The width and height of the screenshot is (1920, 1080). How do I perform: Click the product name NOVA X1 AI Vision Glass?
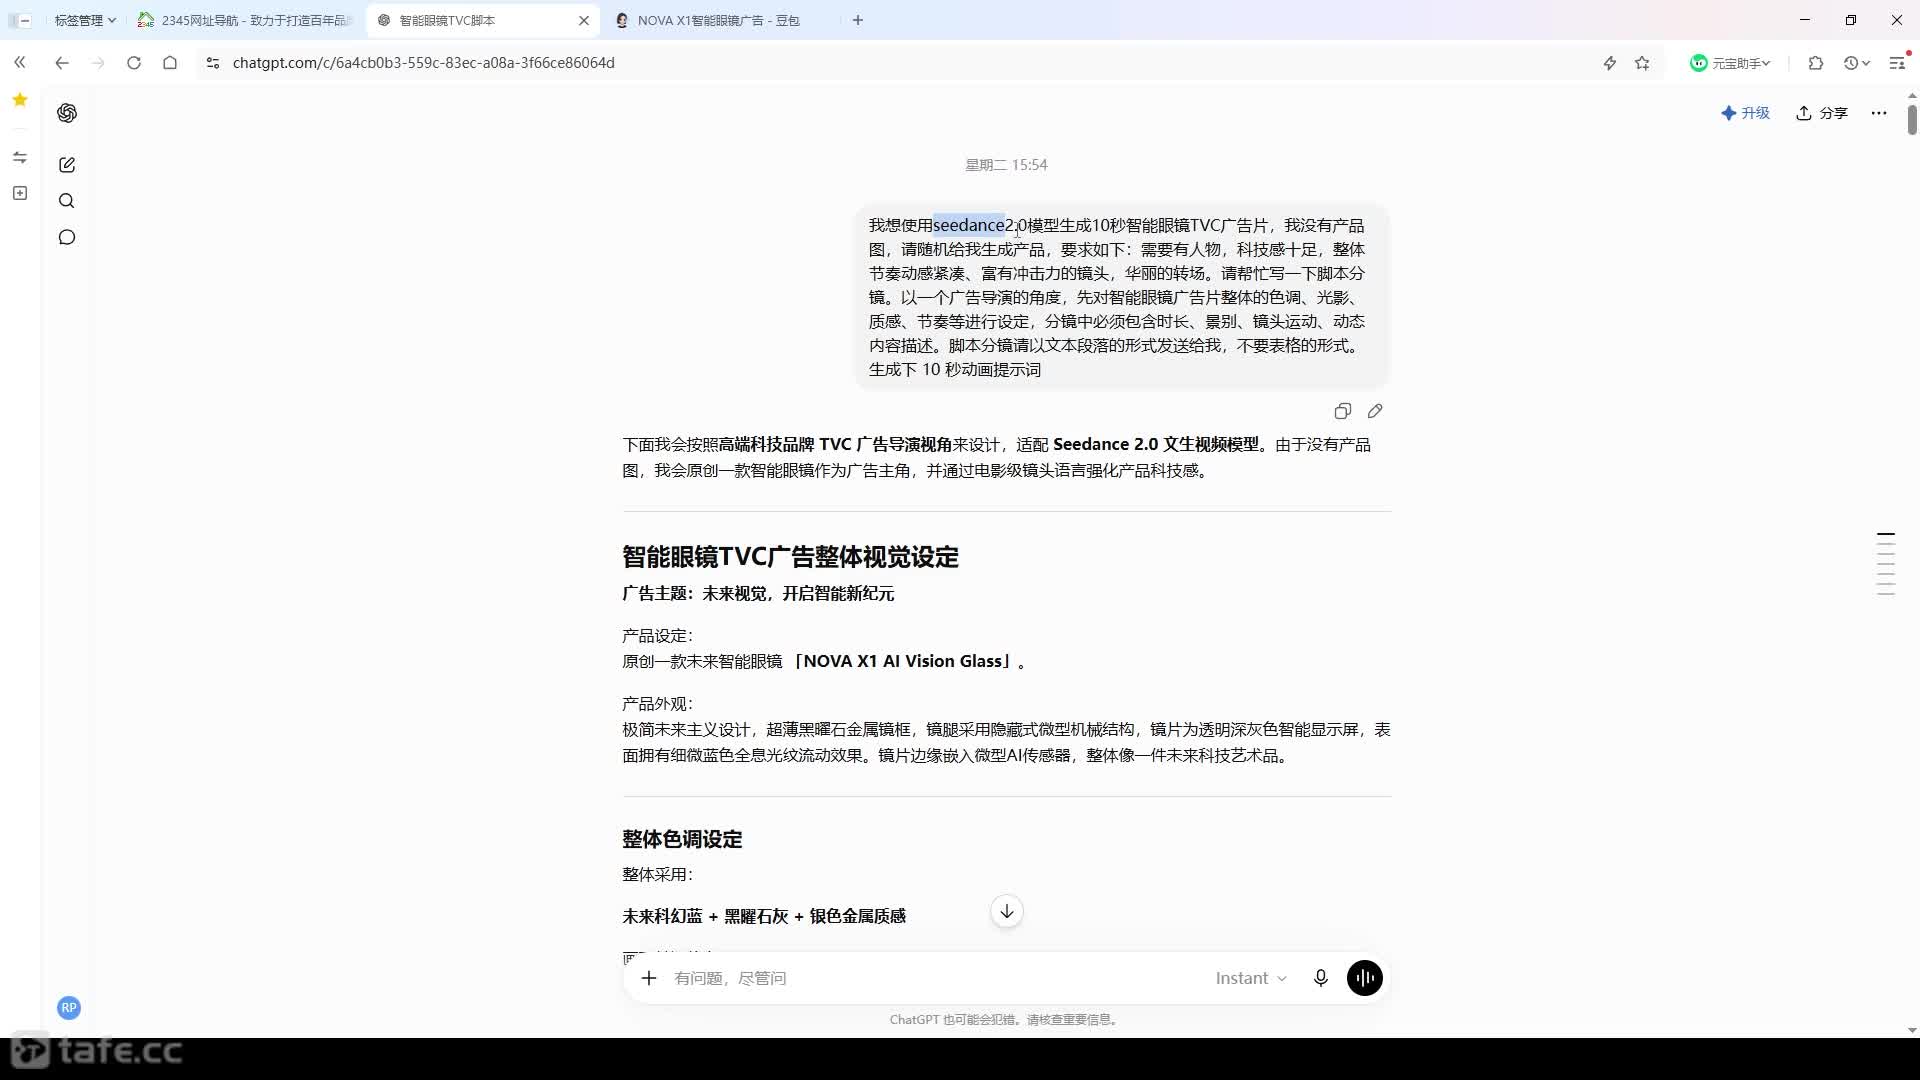[903, 661]
